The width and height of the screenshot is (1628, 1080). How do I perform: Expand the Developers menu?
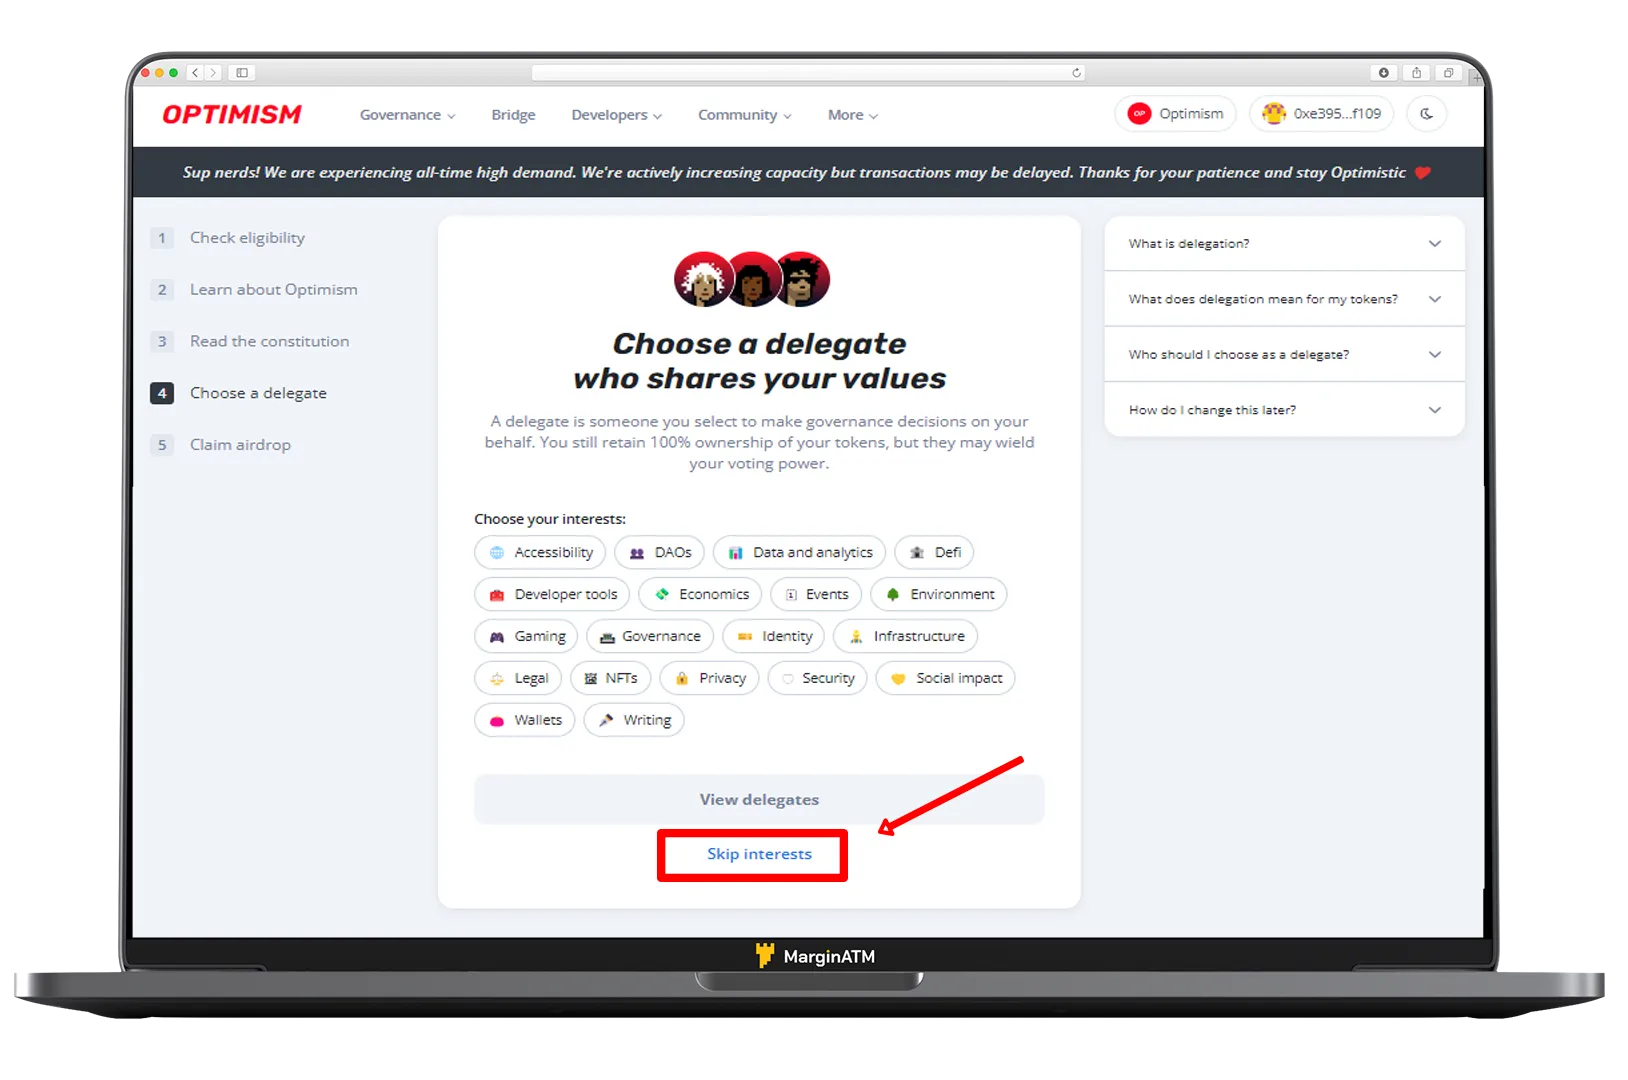pyautogui.click(x=616, y=115)
